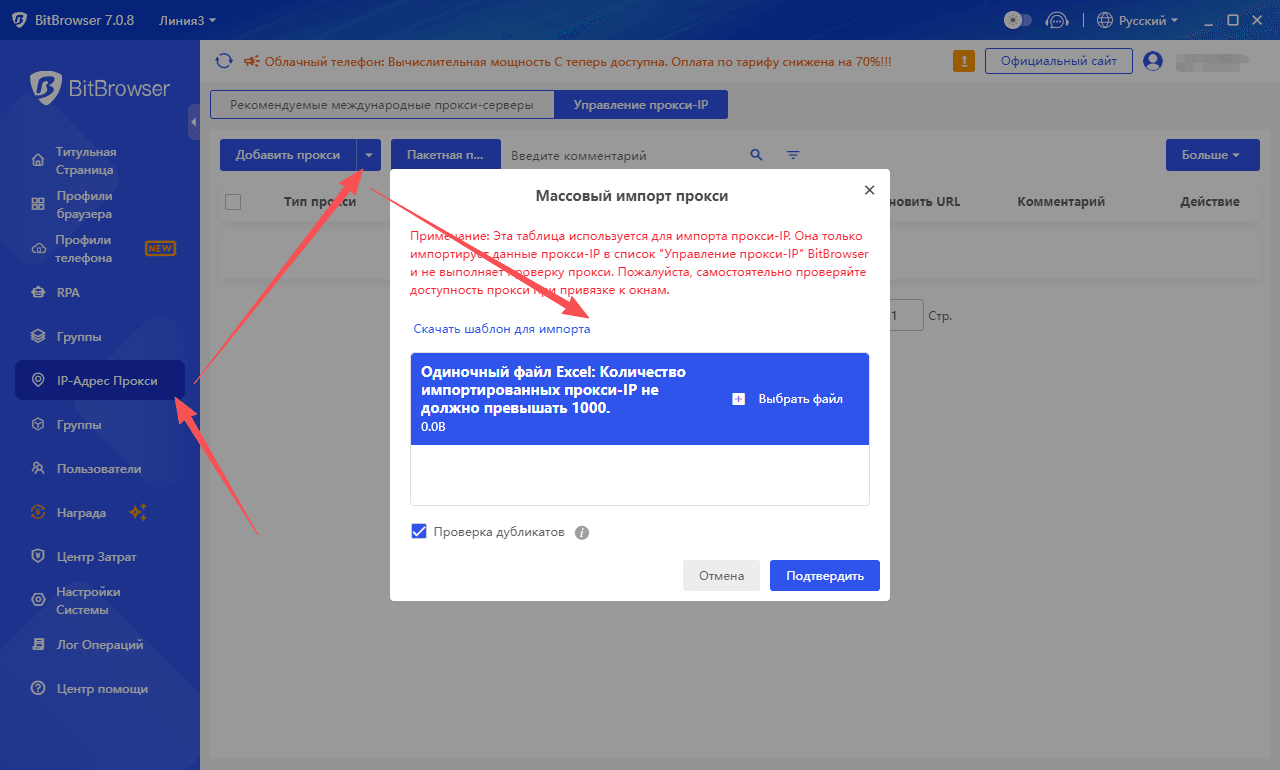Click the duplicate check info icon
The image size is (1280, 770).
pyautogui.click(x=582, y=533)
